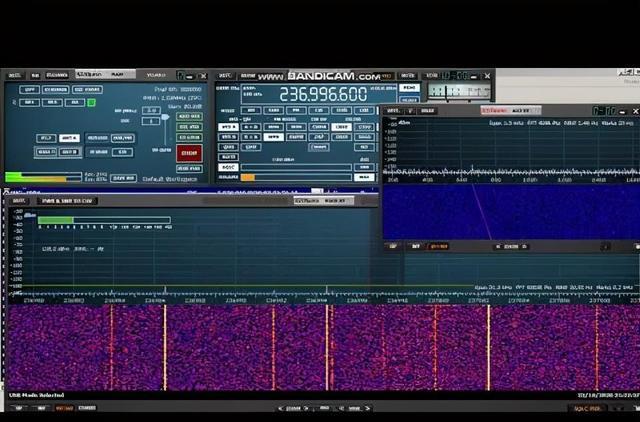Toggle the orange-lit button in audio spectrum footer

coord(439,247)
